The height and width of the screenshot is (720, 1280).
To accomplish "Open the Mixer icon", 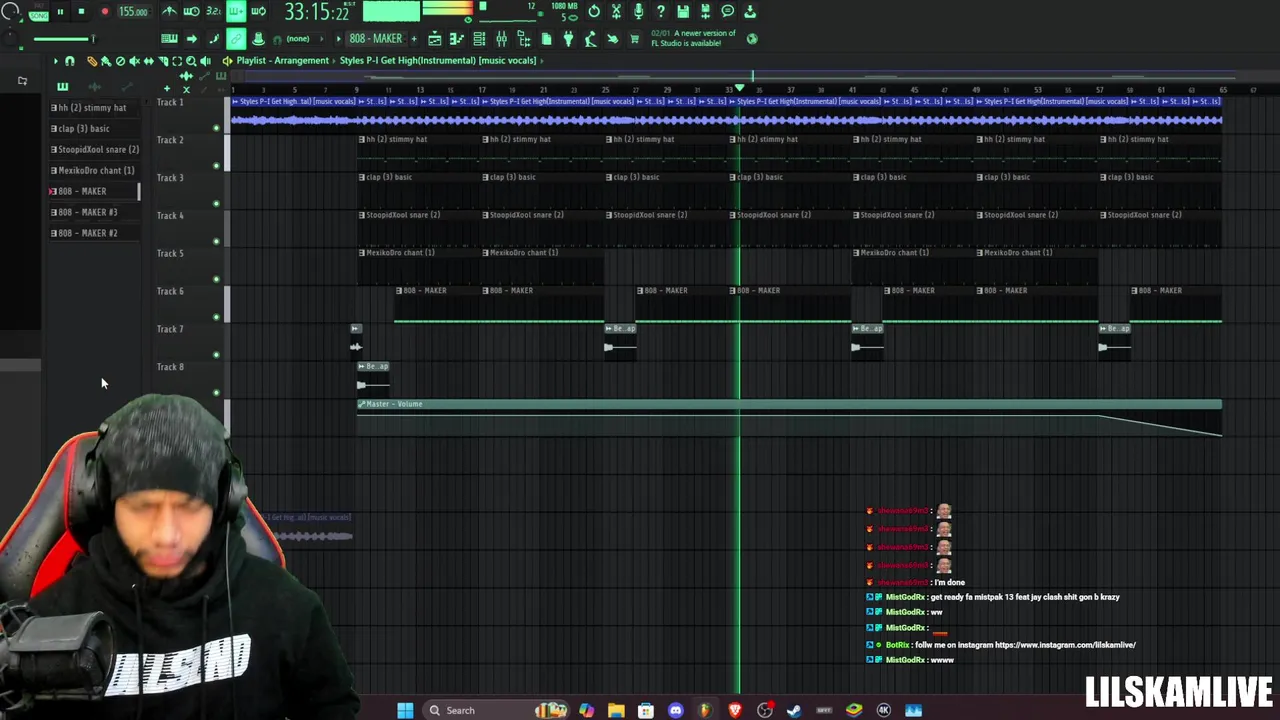I will coord(501,39).
